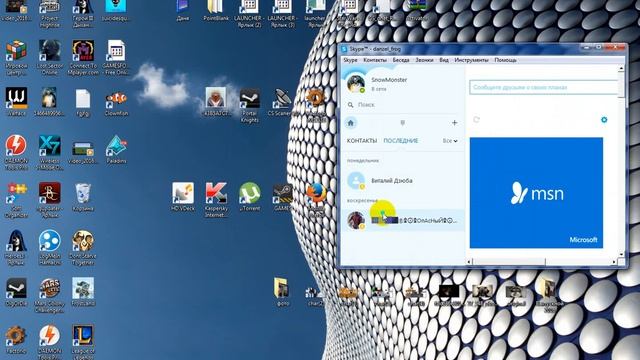
Task: Open the League of Legends shortcut
Action: [83, 342]
